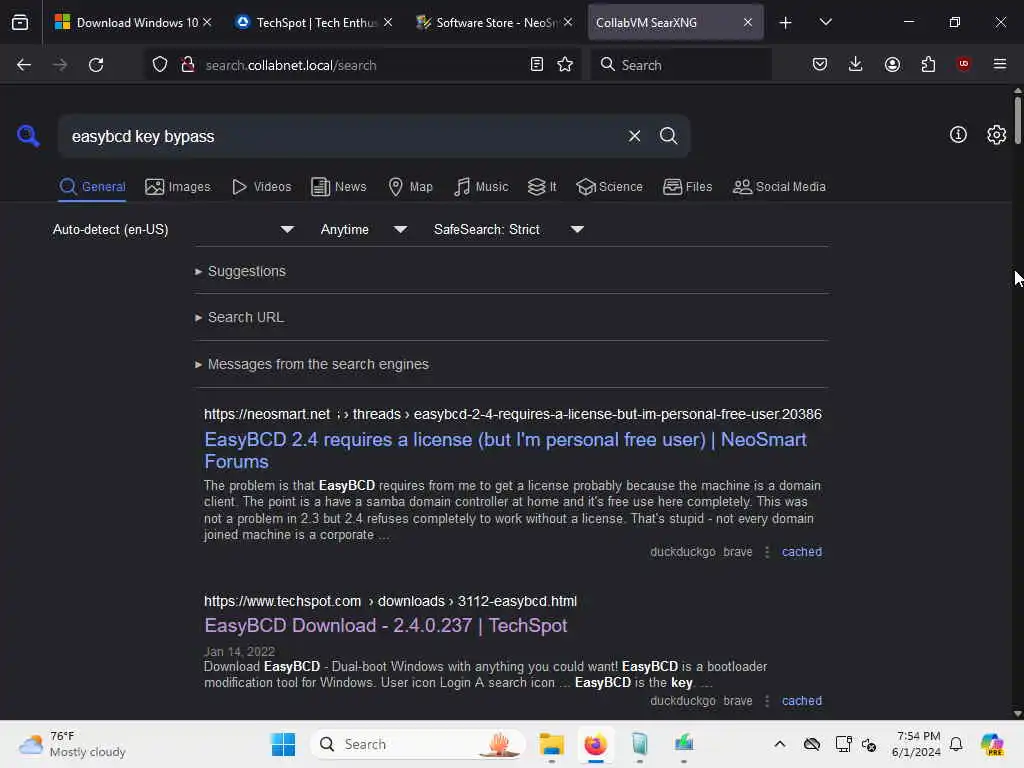Open engine options menu for TechSpot result
The image size is (1024, 768).
(767, 701)
